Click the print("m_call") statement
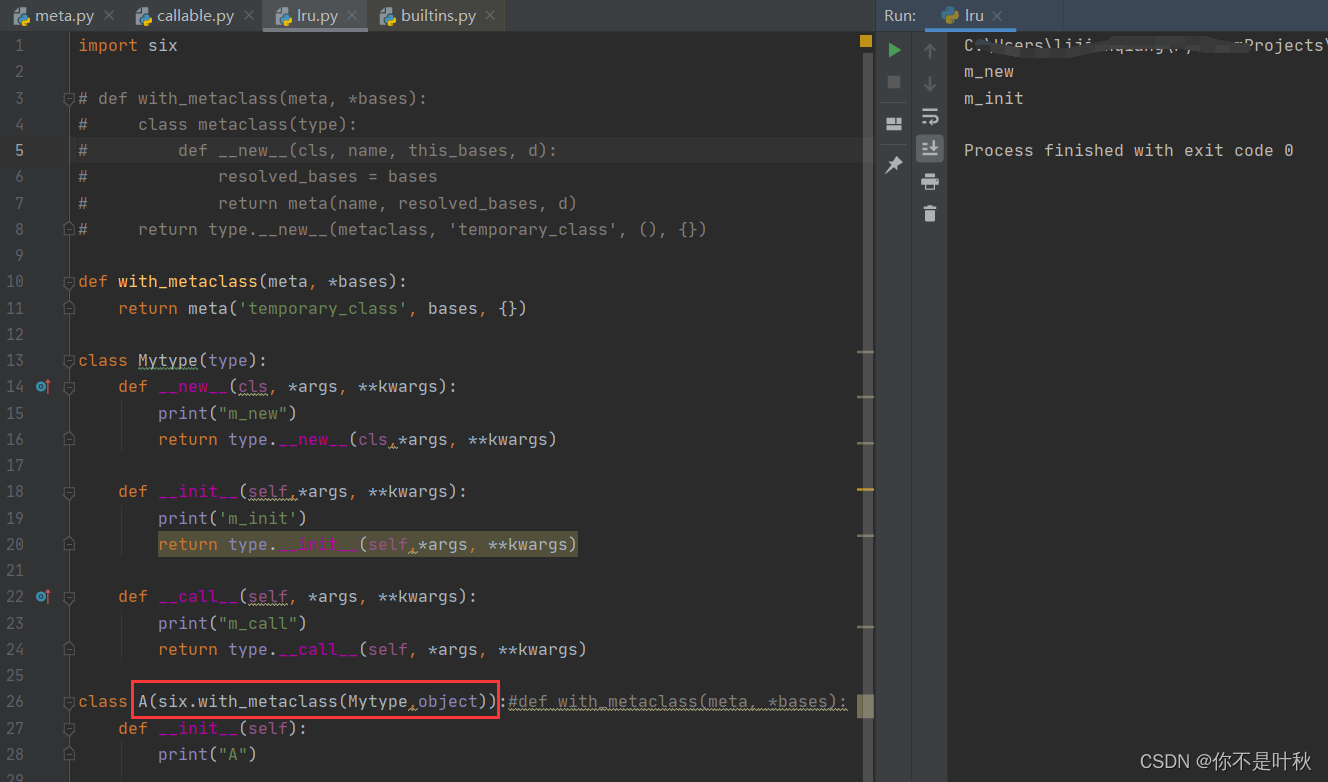The image size is (1328, 782). click(x=232, y=623)
